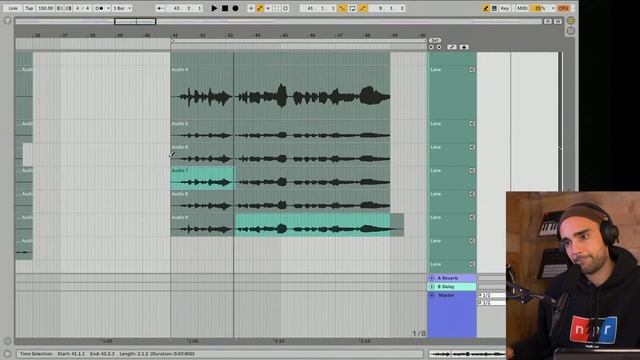This screenshot has width=640, height=360.
Task: Toggle the Arrangement Loop switch
Action: 352,8
